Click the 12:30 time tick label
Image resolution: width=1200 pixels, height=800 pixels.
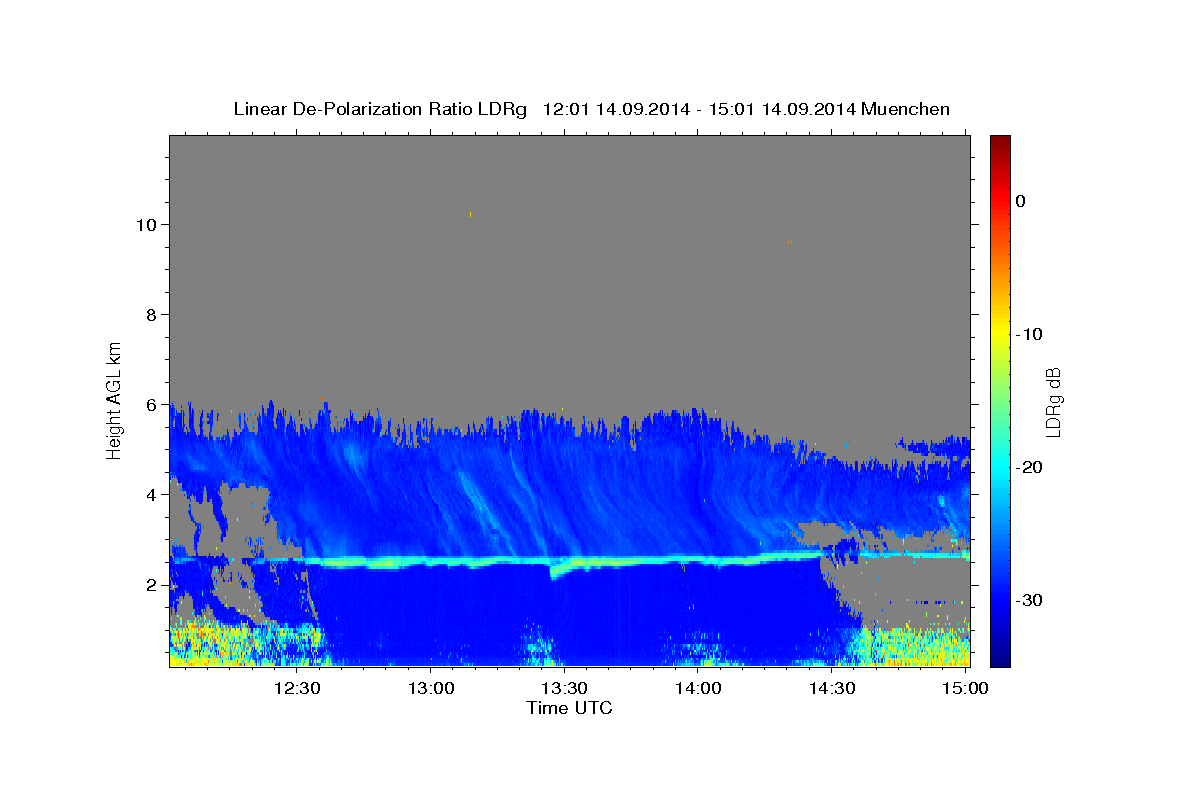click(297, 688)
